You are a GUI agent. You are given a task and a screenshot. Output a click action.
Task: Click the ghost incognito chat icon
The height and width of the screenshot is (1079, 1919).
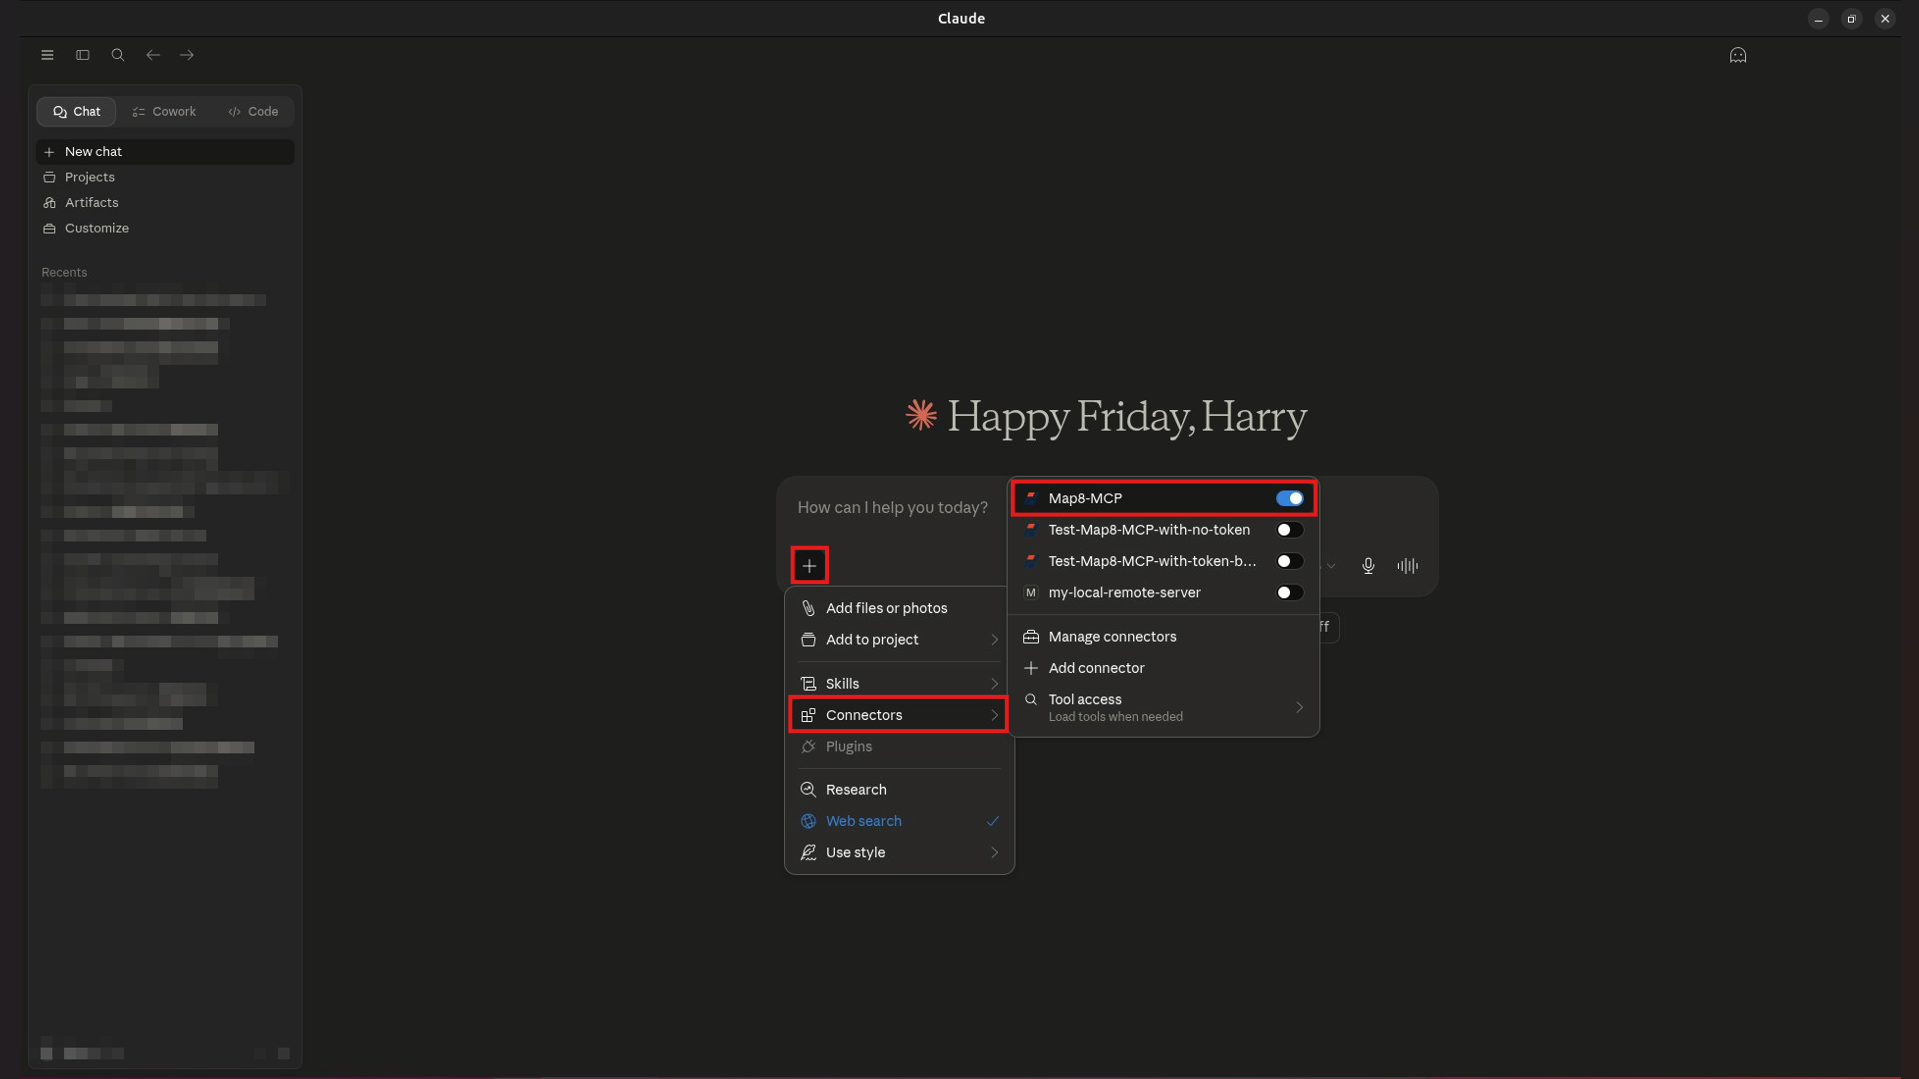(x=1738, y=55)
